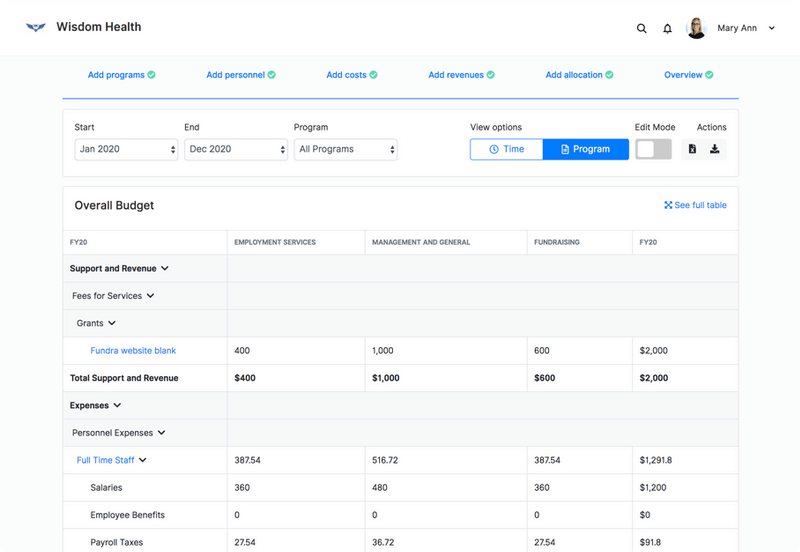The image size is (800, 552).
Task: Switch view to Program
Action: (585, 149)
